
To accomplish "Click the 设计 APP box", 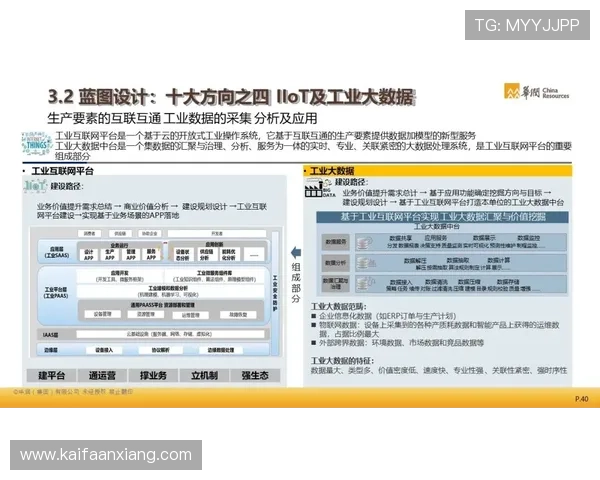I will [x=89, y=255].
